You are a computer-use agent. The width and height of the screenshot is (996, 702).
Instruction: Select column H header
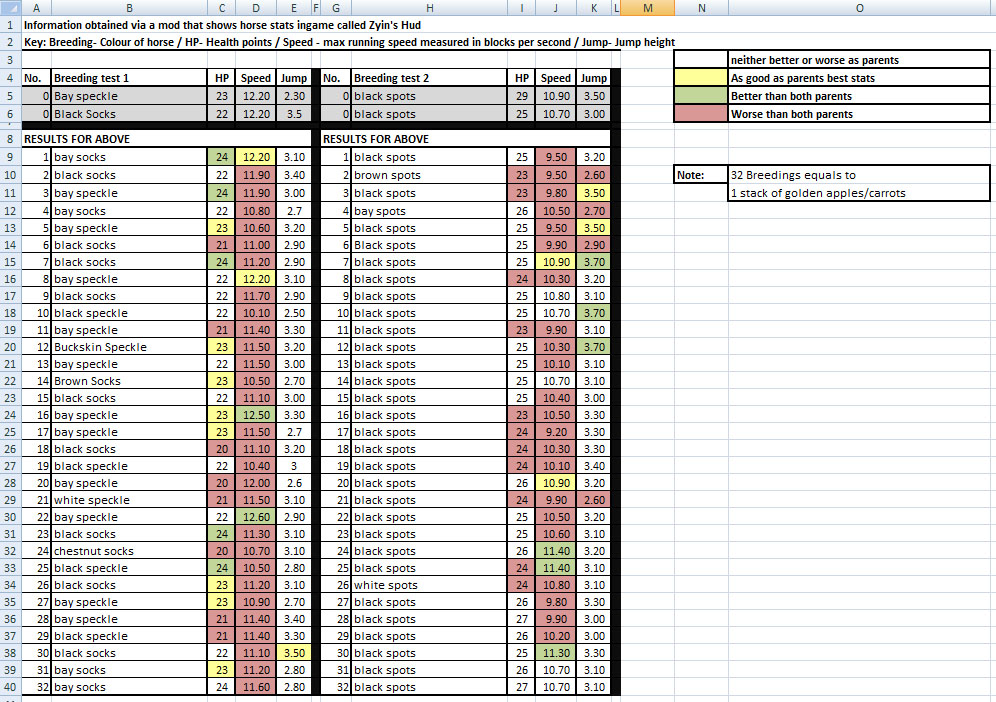pos(429,8)
